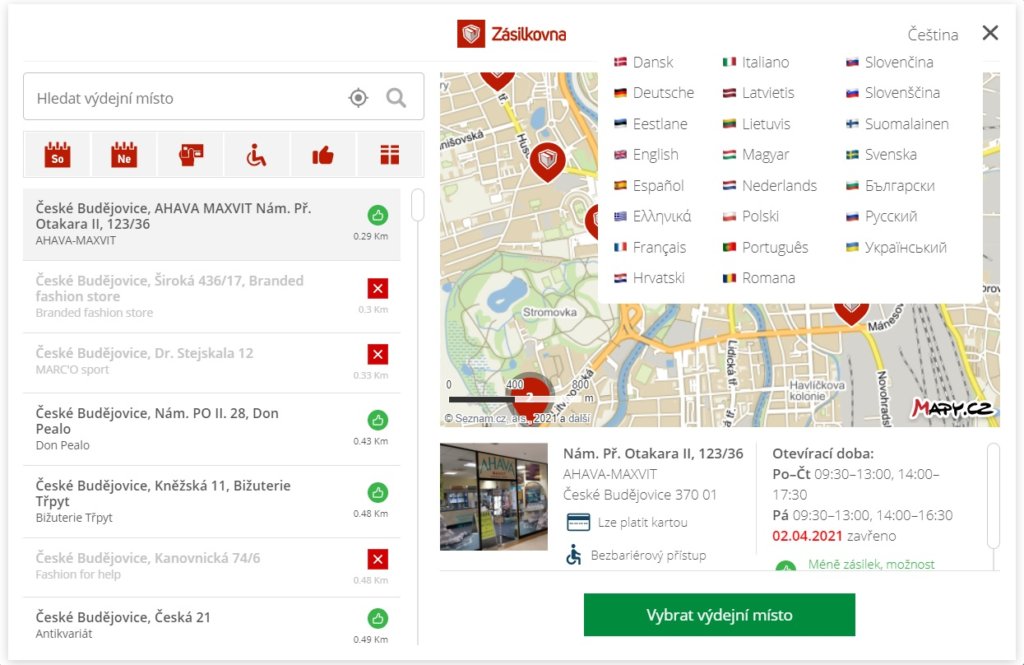The width and height of the screenshot is (1024, 665).
Task: Choose English language
Action: (x=647, y=155)
